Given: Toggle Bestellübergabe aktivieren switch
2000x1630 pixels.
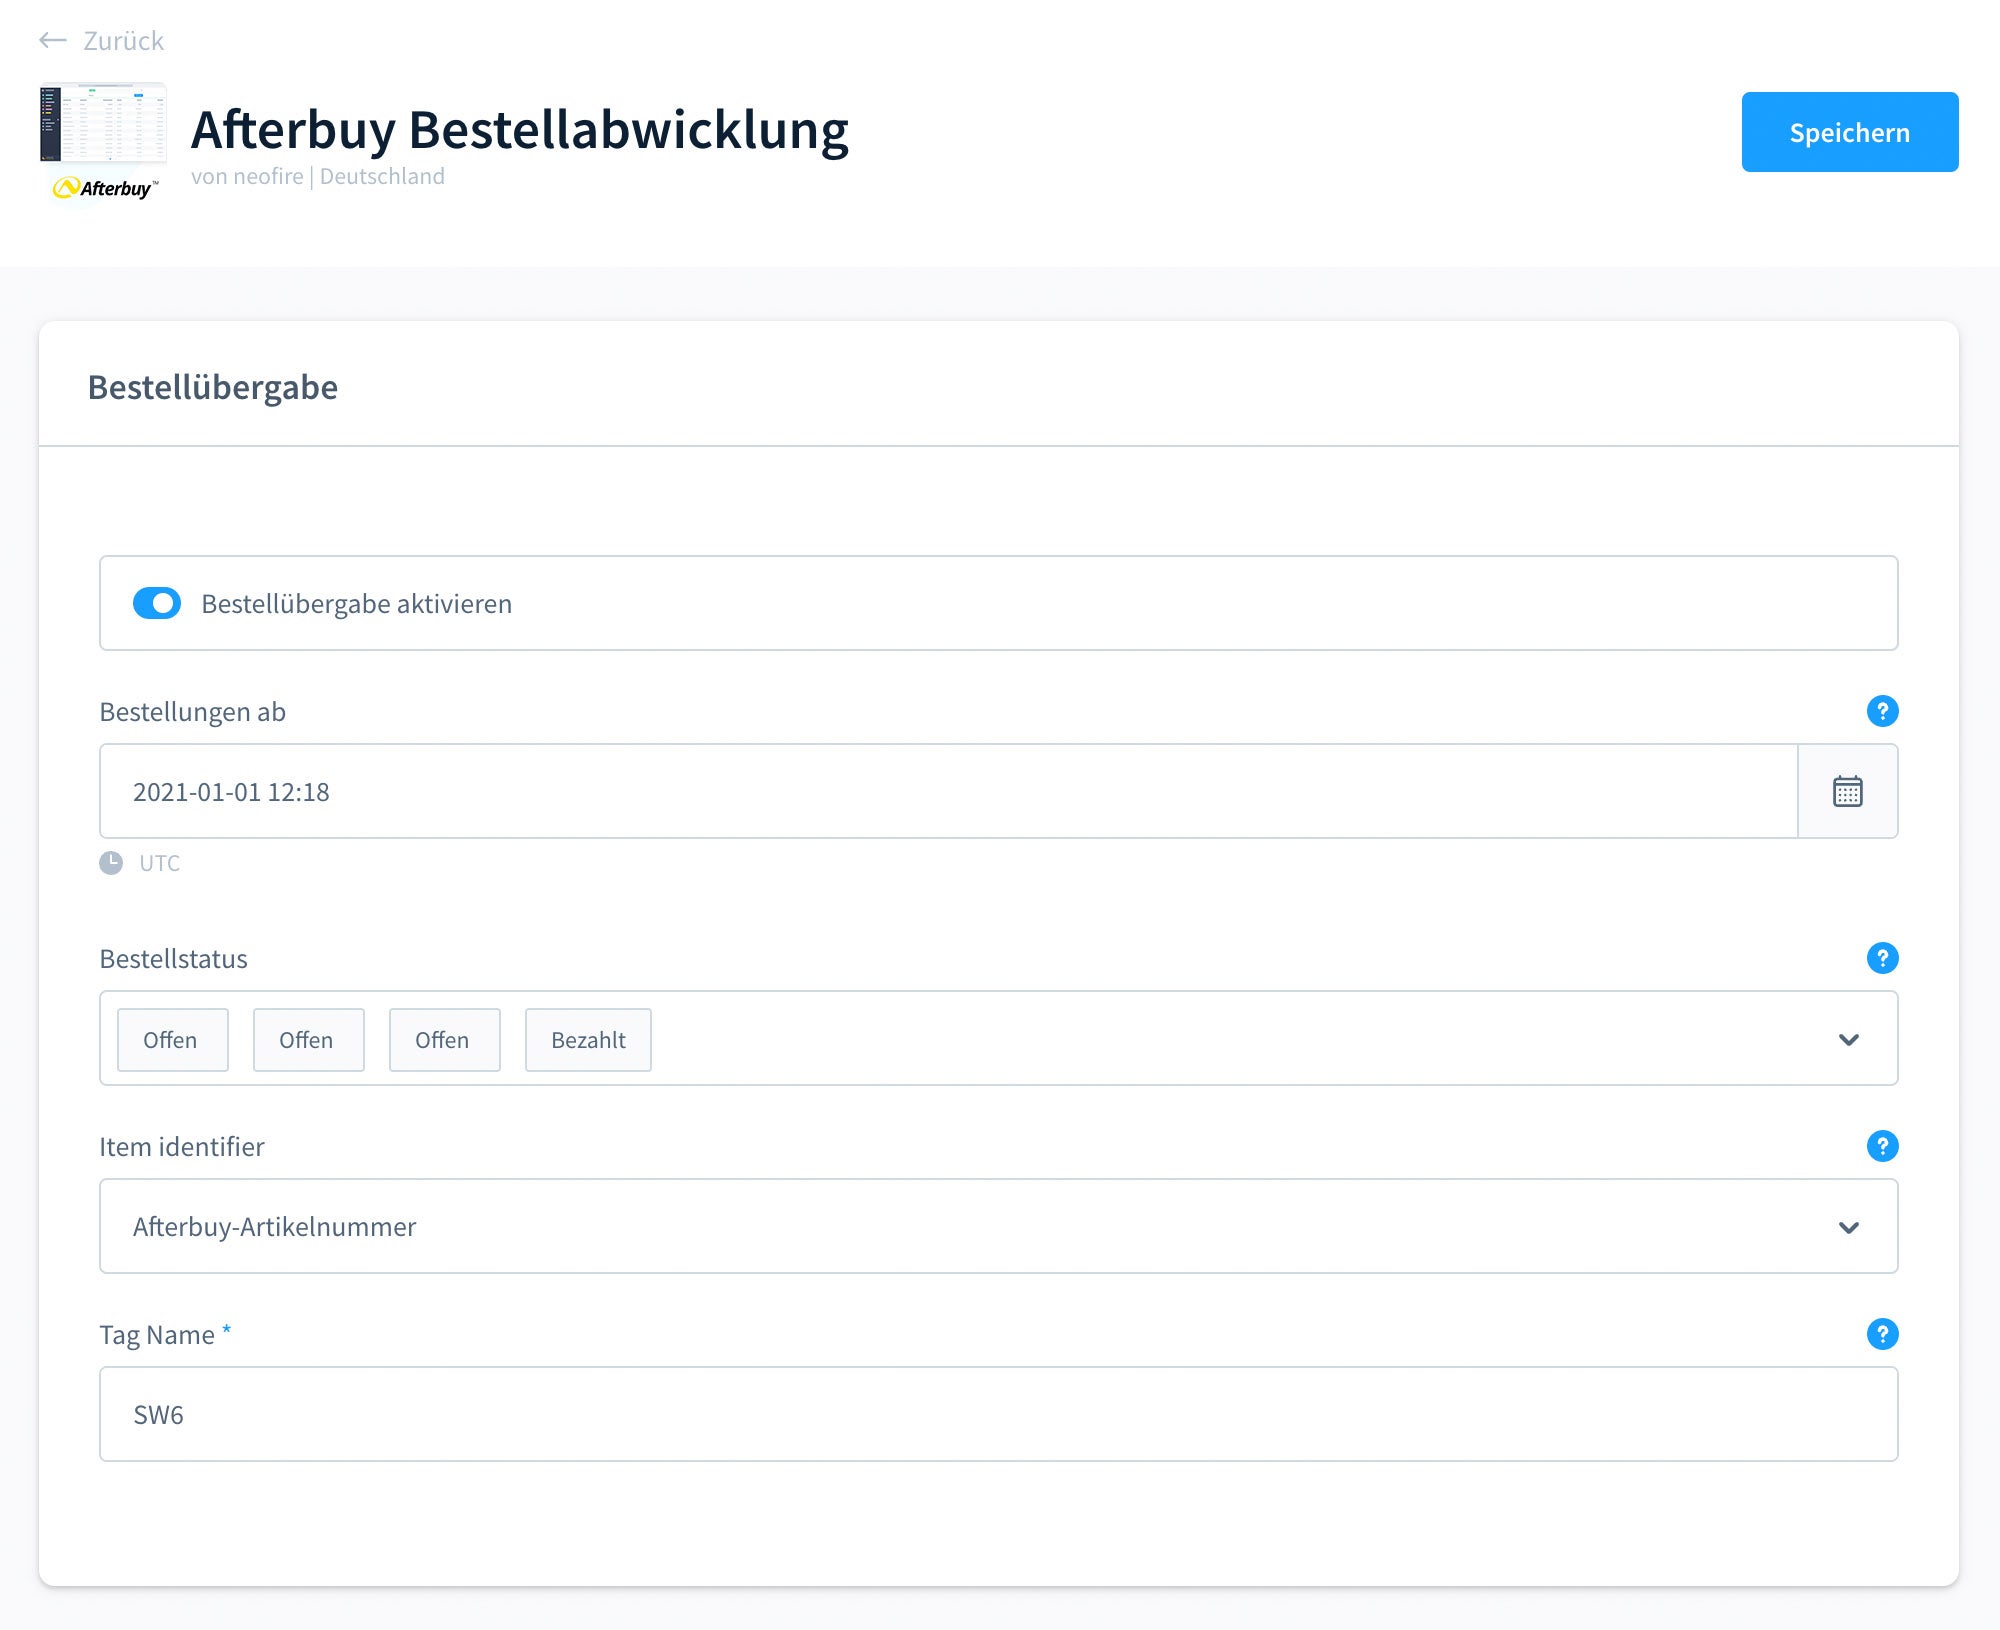Looking at the screenshot, I should (x=157, y=603).
